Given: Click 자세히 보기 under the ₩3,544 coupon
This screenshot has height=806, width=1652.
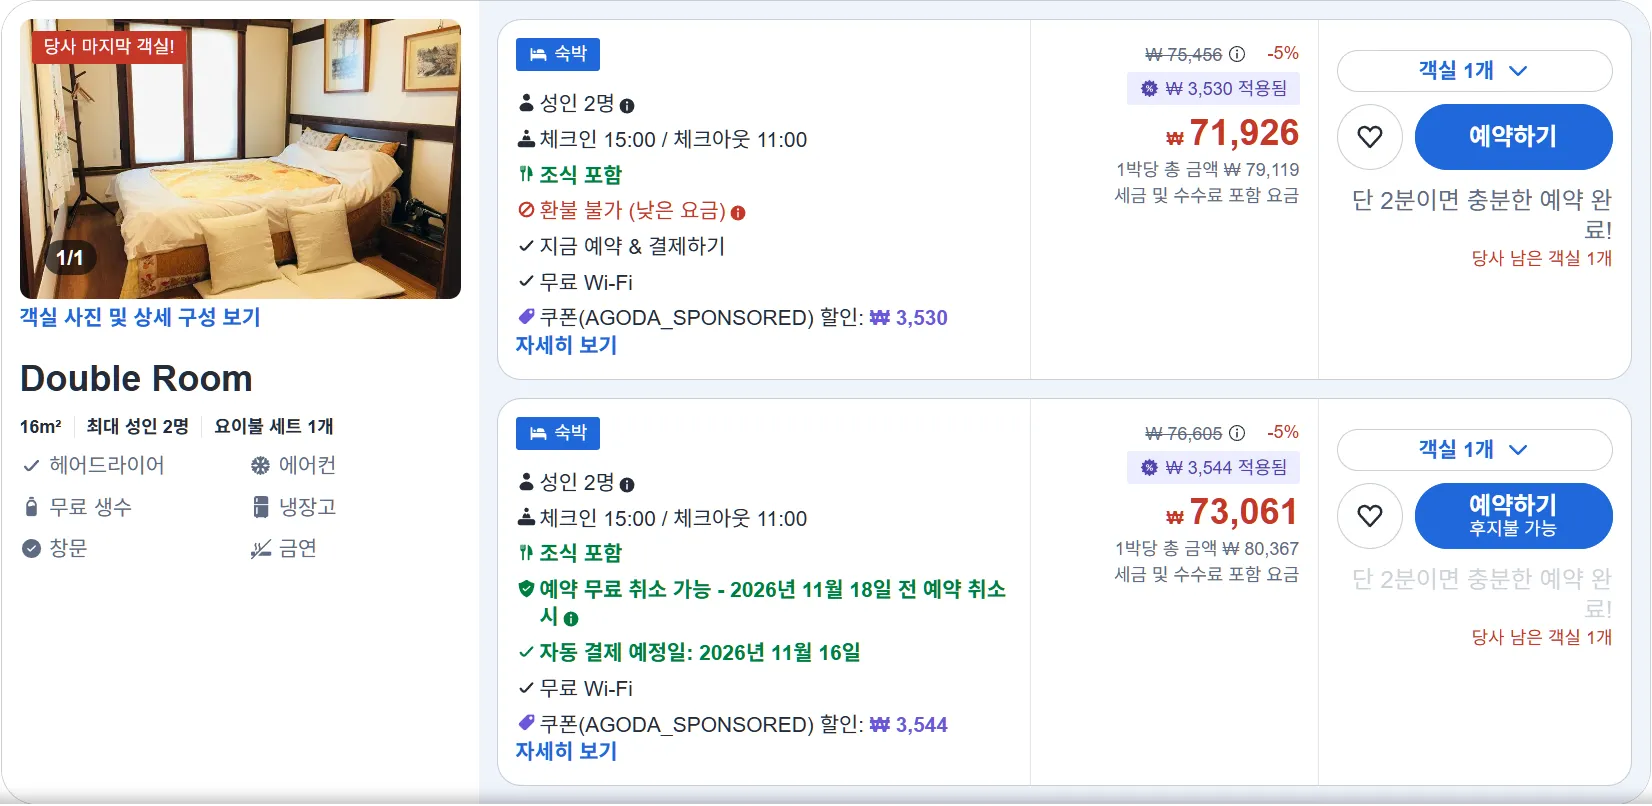Looking at the screenshot, I should pyautogui.click(x=566, y=751).
